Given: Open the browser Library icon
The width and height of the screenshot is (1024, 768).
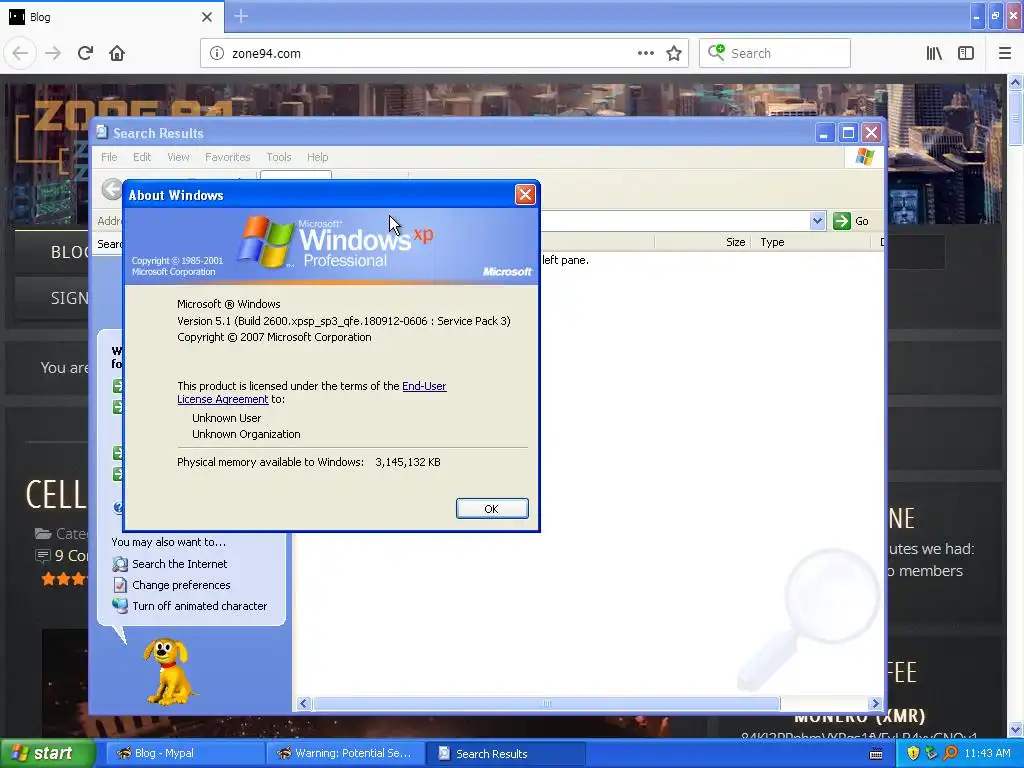Looking at the screenshot, I should point(934,54).
